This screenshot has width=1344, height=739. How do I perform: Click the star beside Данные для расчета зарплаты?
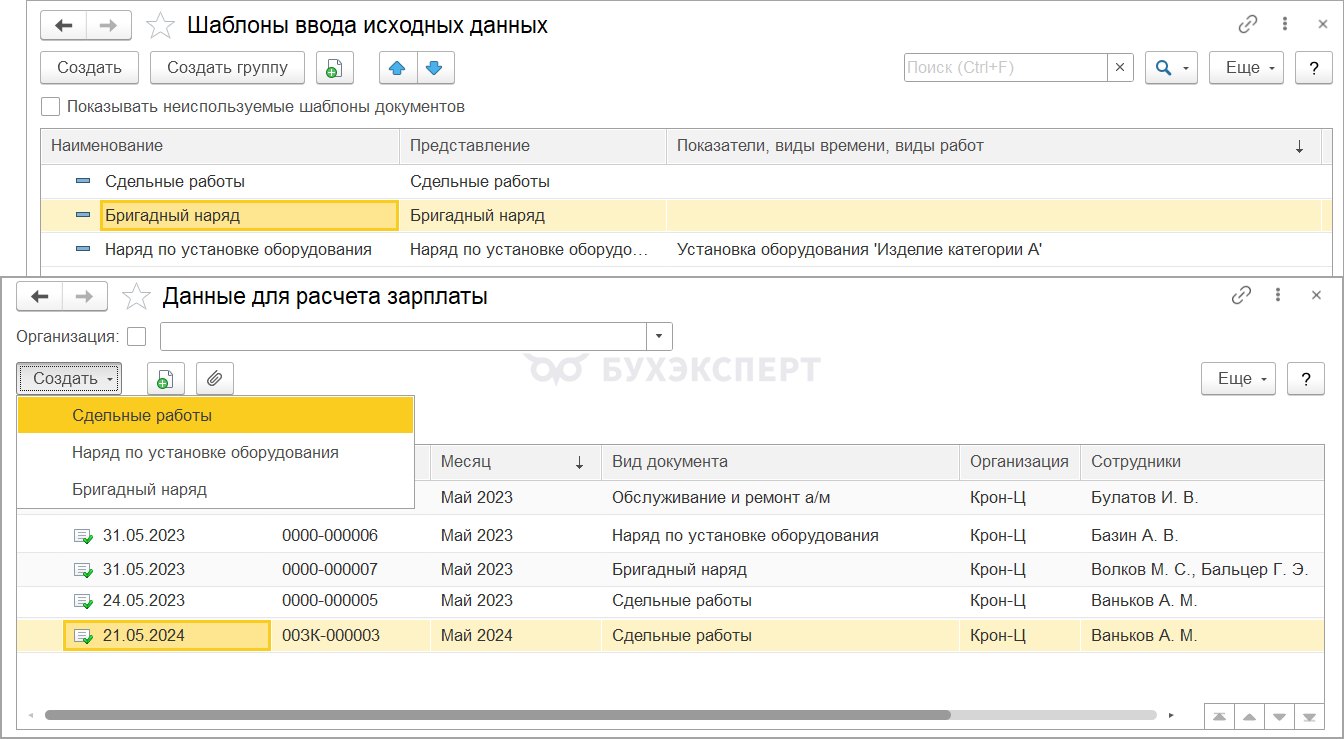point(135,297)
